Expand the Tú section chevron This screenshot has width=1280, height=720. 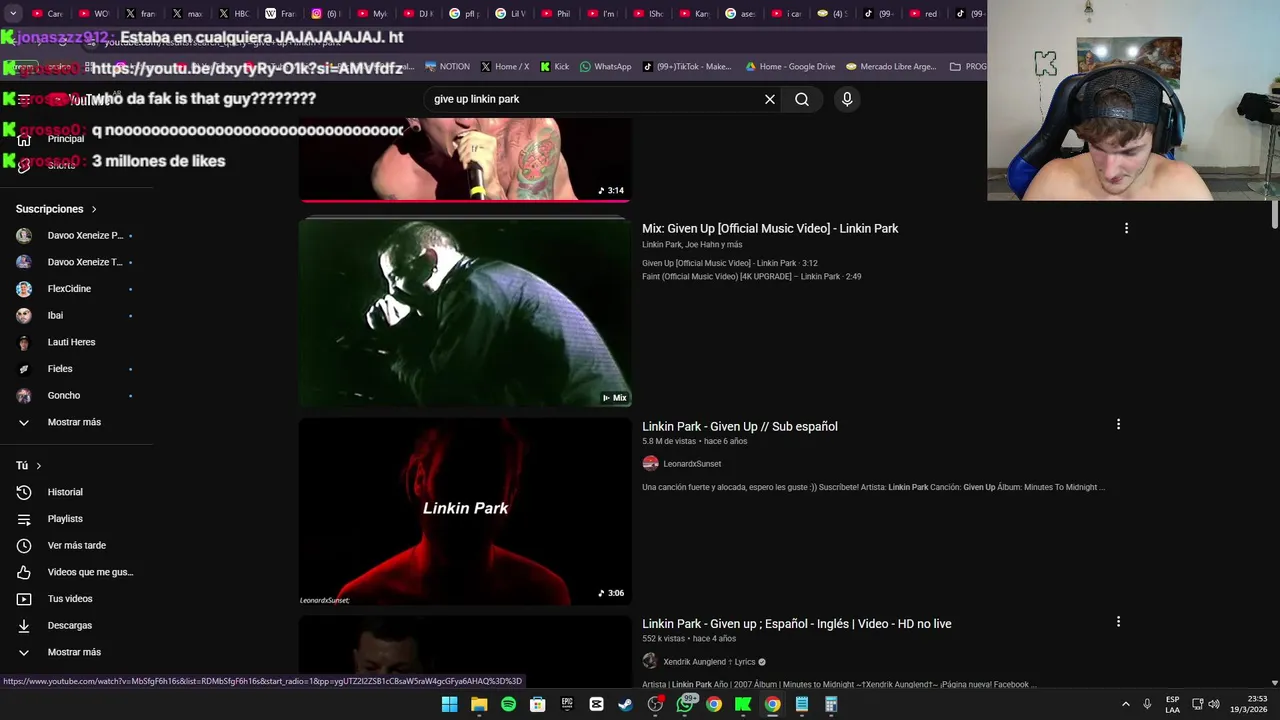point(39,466)
